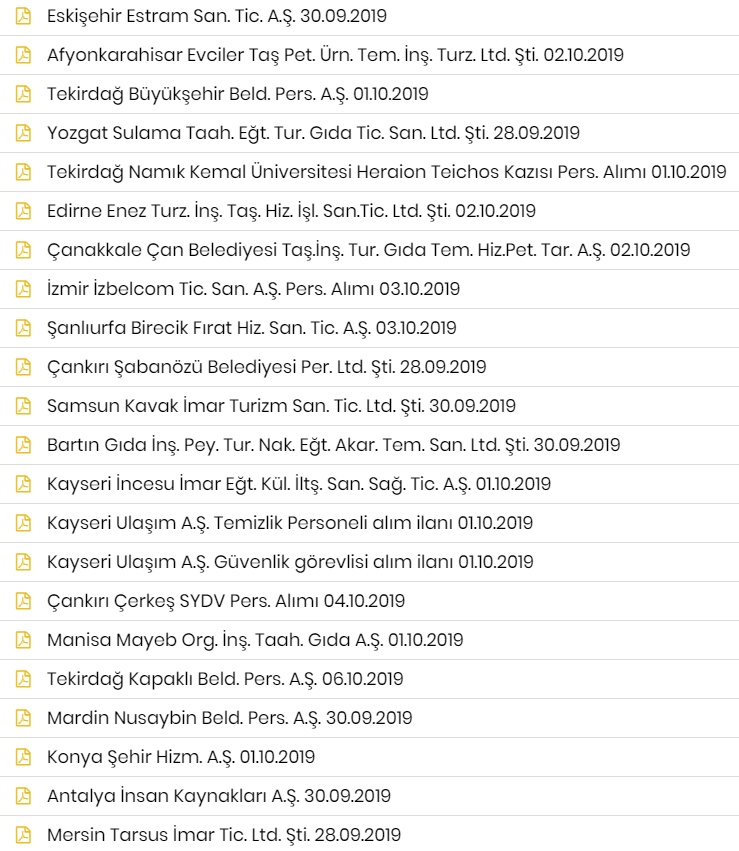739x851 pixels.
Task: Open Tekirdağ Namık Kemal Üniversitesi Heraion Teichos link
Action: pyautogui.click(x=387, y=173)
